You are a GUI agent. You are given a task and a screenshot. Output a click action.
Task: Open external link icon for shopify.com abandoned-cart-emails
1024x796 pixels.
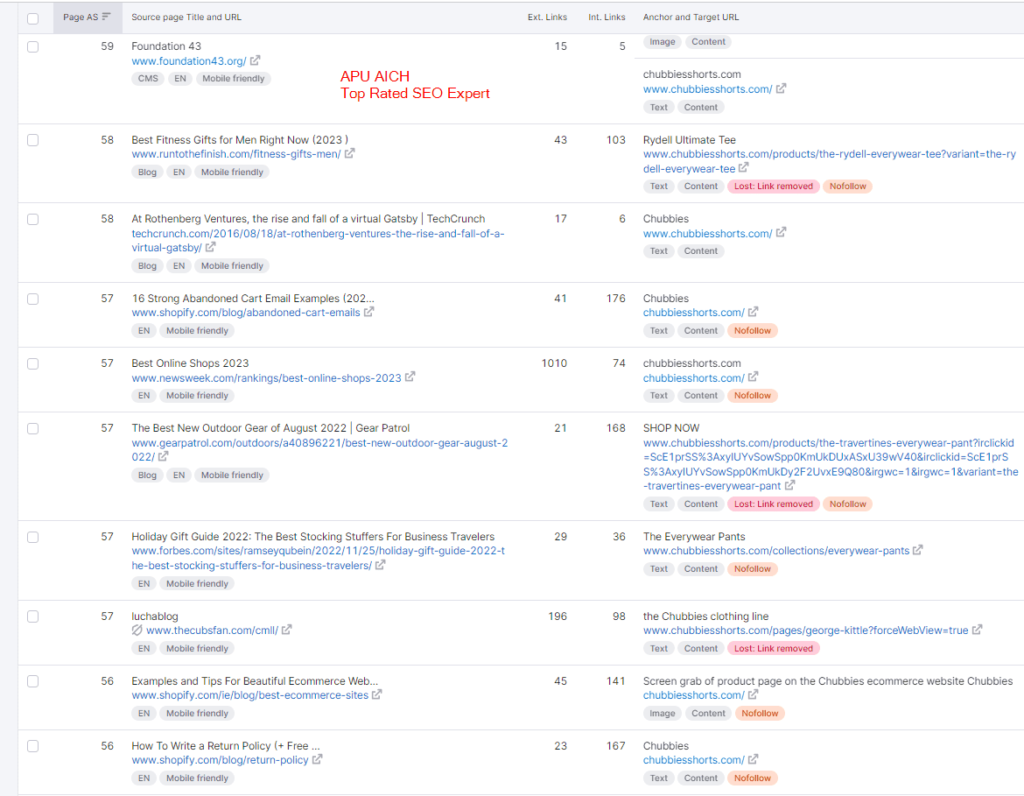coord(369,312)
